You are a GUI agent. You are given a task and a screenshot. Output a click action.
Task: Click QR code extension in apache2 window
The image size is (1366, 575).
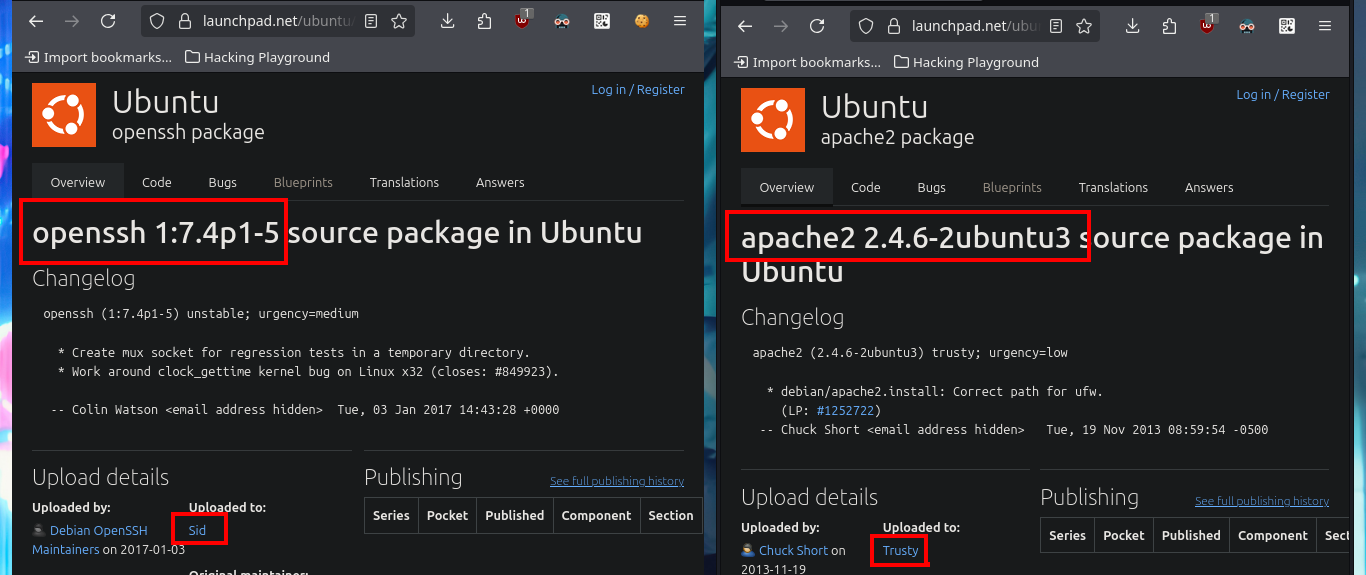[x=1287, y=26]
